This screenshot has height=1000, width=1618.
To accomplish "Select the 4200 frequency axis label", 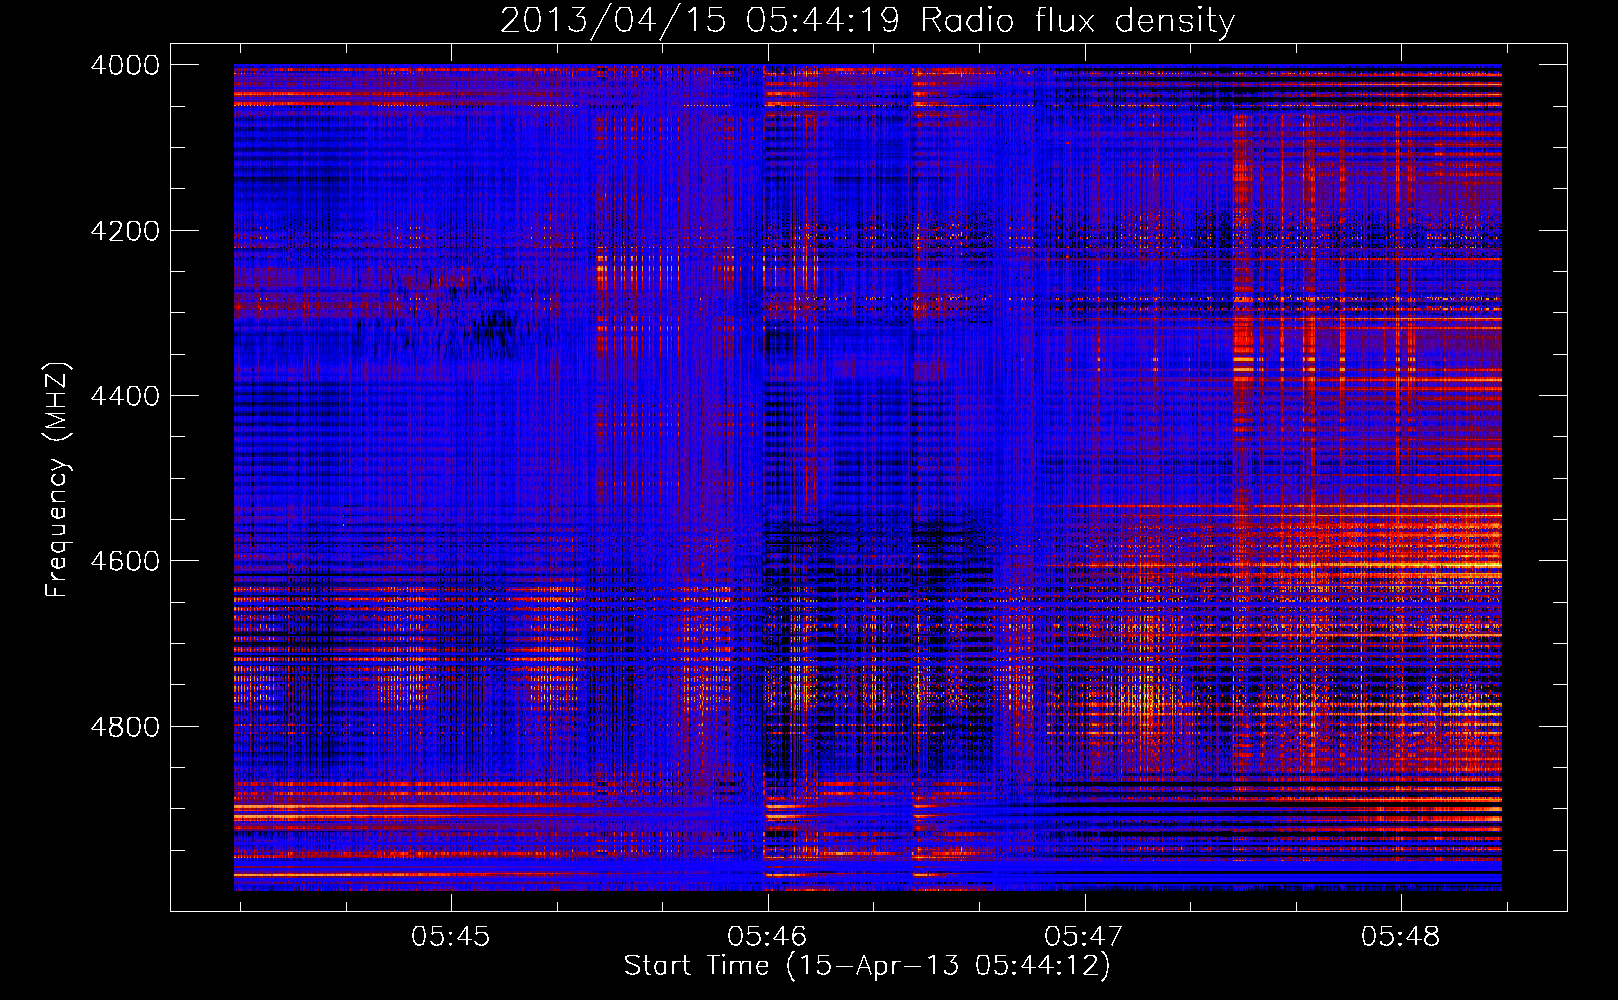I will tap(125, 231).
